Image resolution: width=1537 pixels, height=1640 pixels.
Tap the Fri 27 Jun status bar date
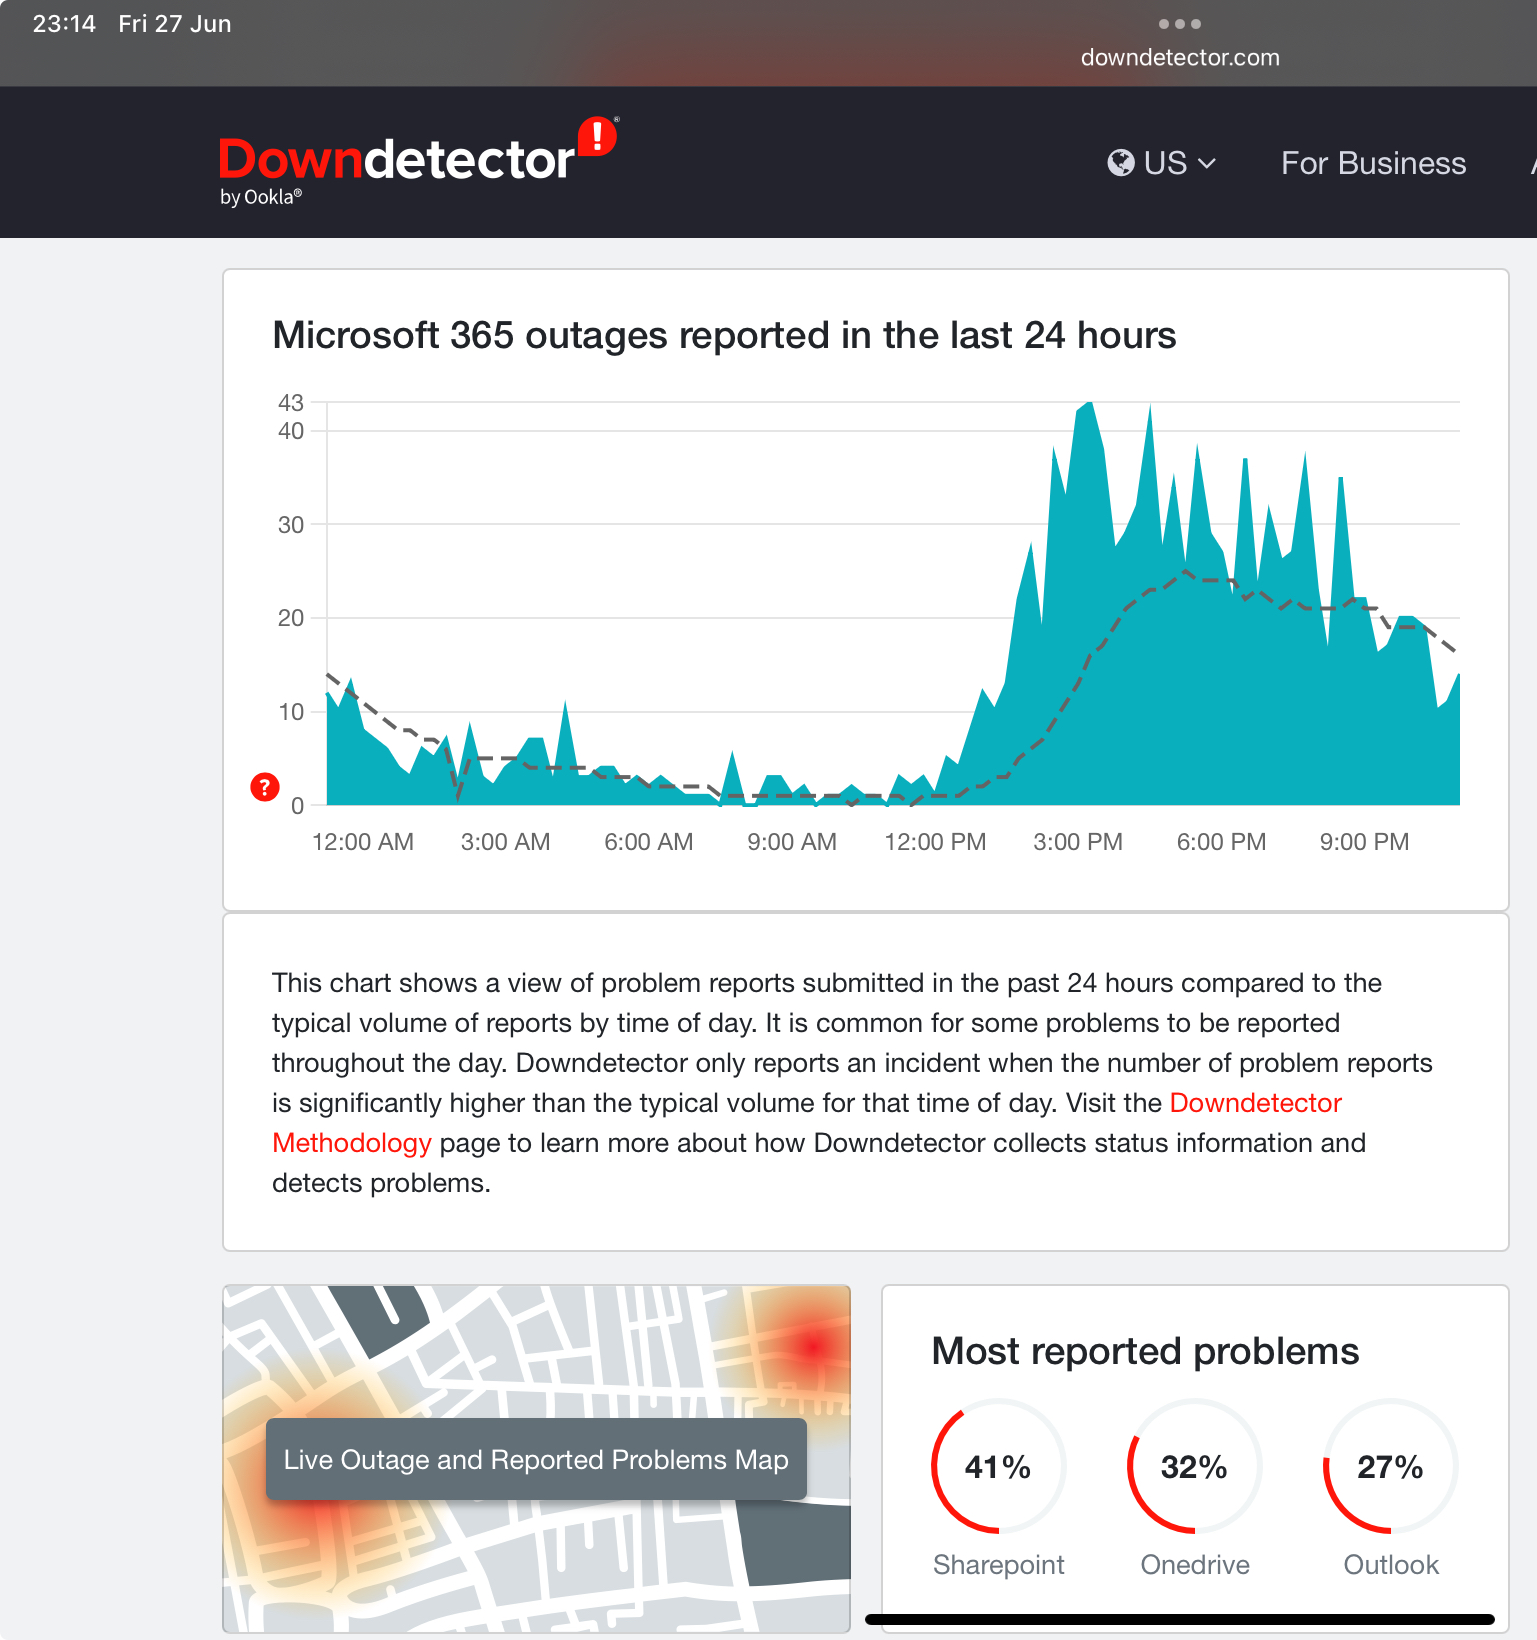(175, 24)
